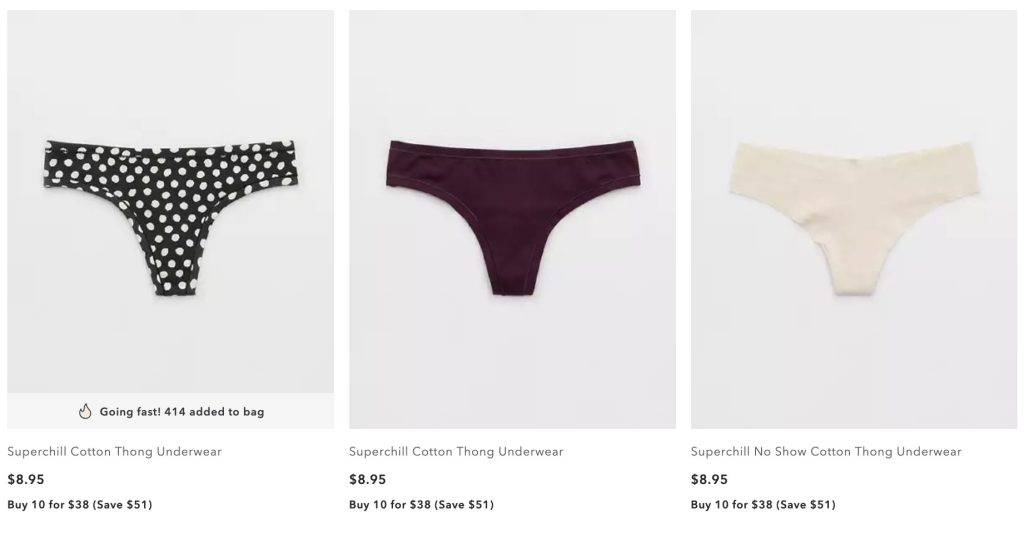
Task: Click the burgundy thong's waistband
Action: tap(513, 148)
